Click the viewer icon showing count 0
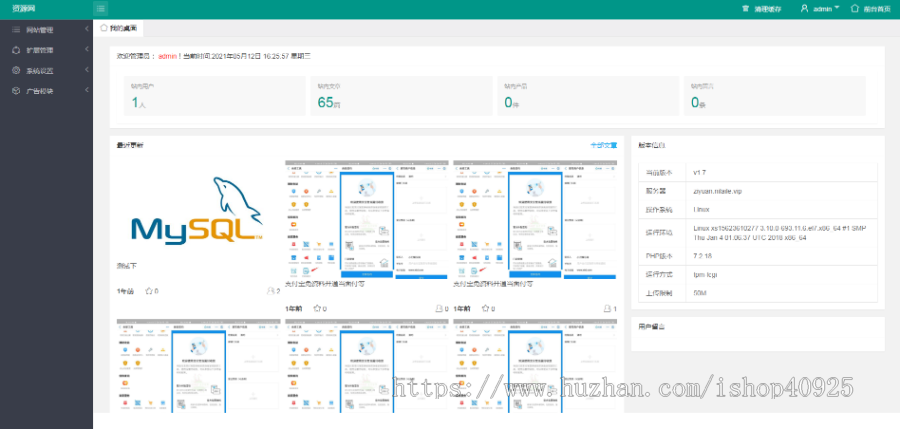Image resolution: width=900 pixels, height=429 pixels. click(439, 308)
